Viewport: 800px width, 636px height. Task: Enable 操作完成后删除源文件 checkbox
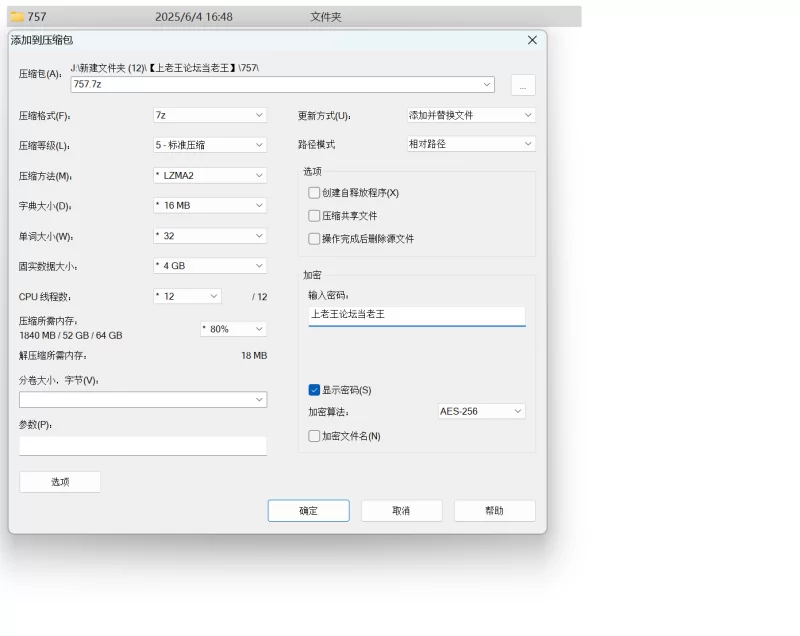(x=314, y=239)
